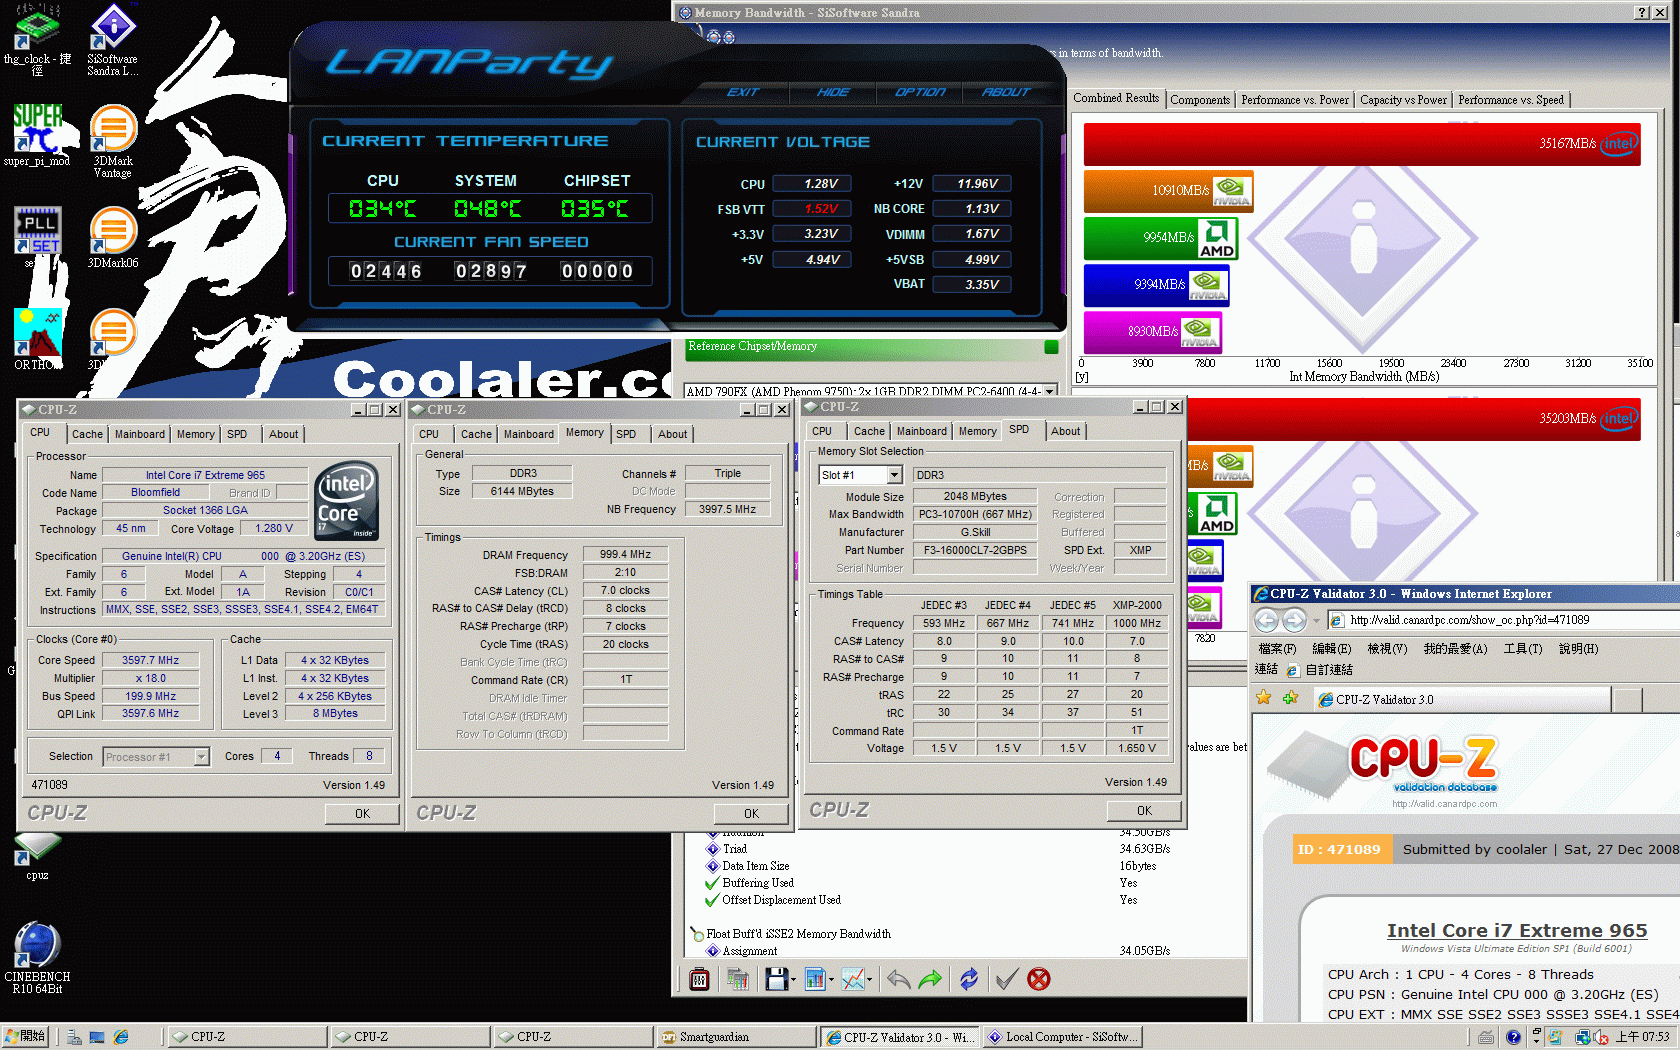Click the ABOUT button in LANParty
The width and height of the screenshot is (1680, 1050).
click(x=1005, y=92)
